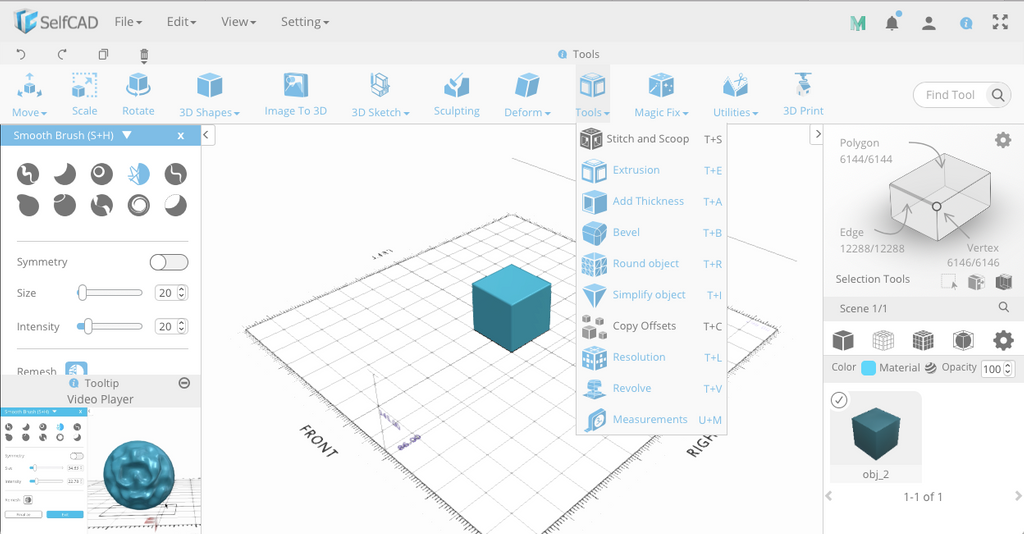Click the delete trash icon
The height and width of the screenshot is (534, 1024).
[144, 55]
